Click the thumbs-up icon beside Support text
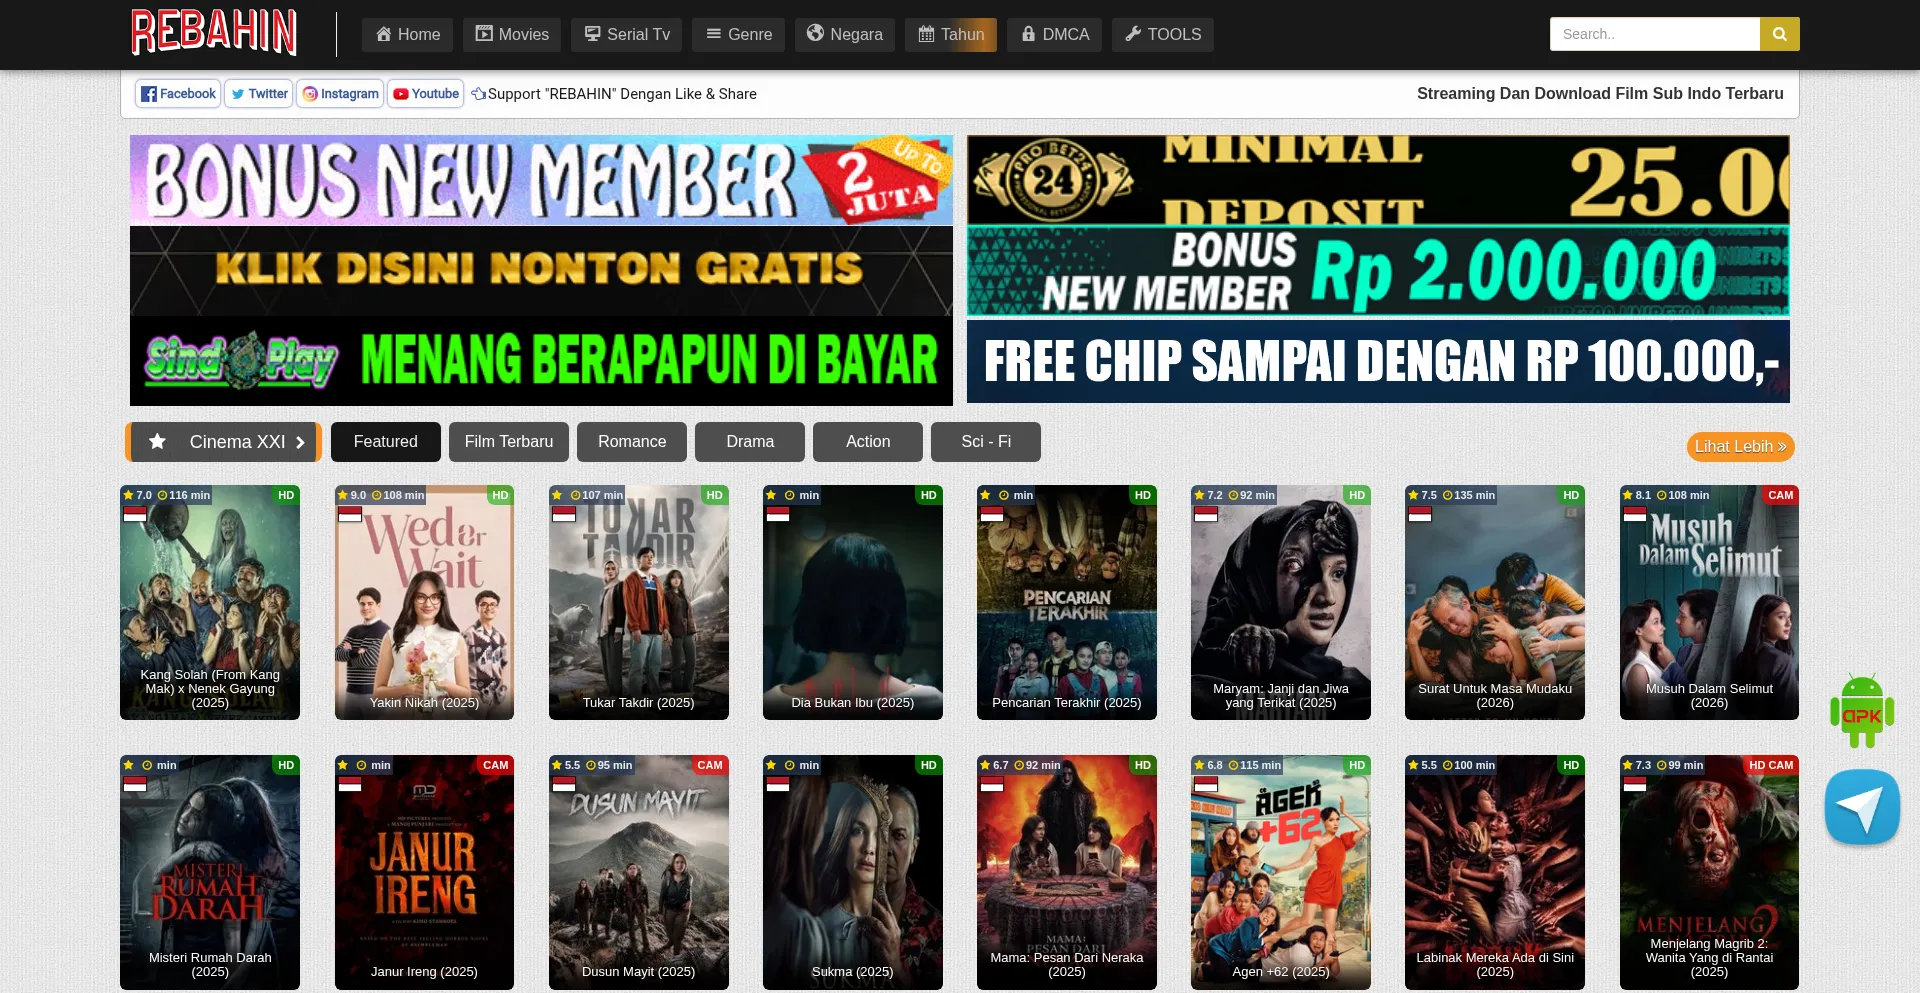Viewport: 1920px width, 993px height. click(479, 94)
